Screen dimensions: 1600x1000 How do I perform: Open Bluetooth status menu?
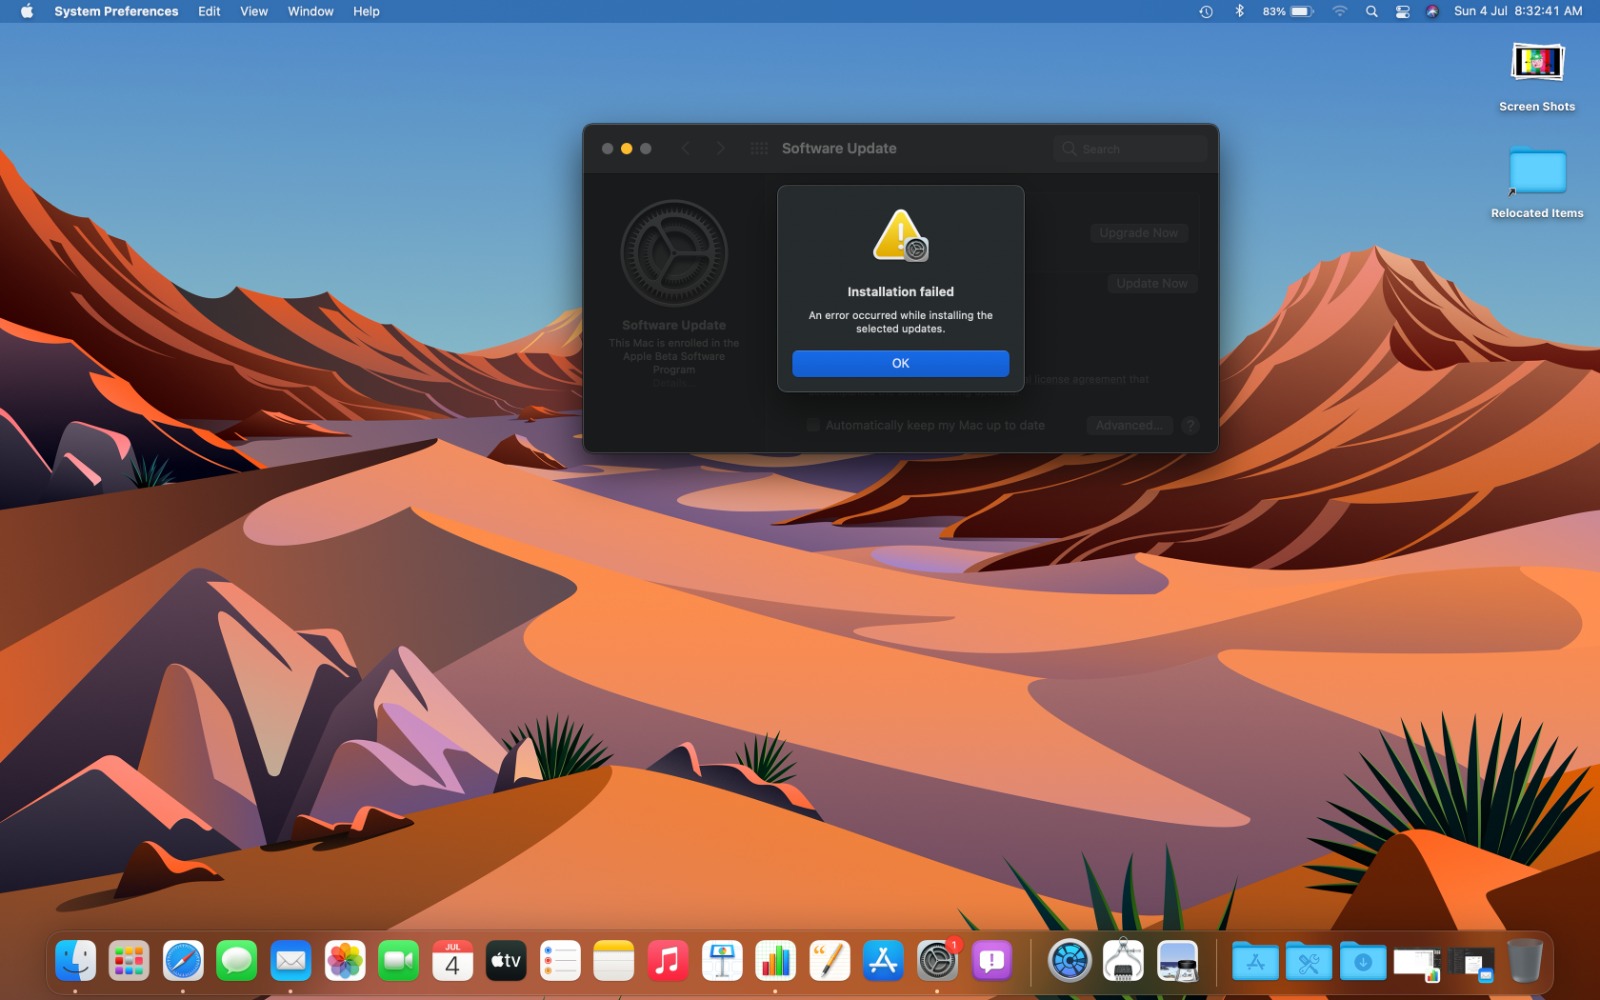pyautogui.click(x=1239, y=11)
